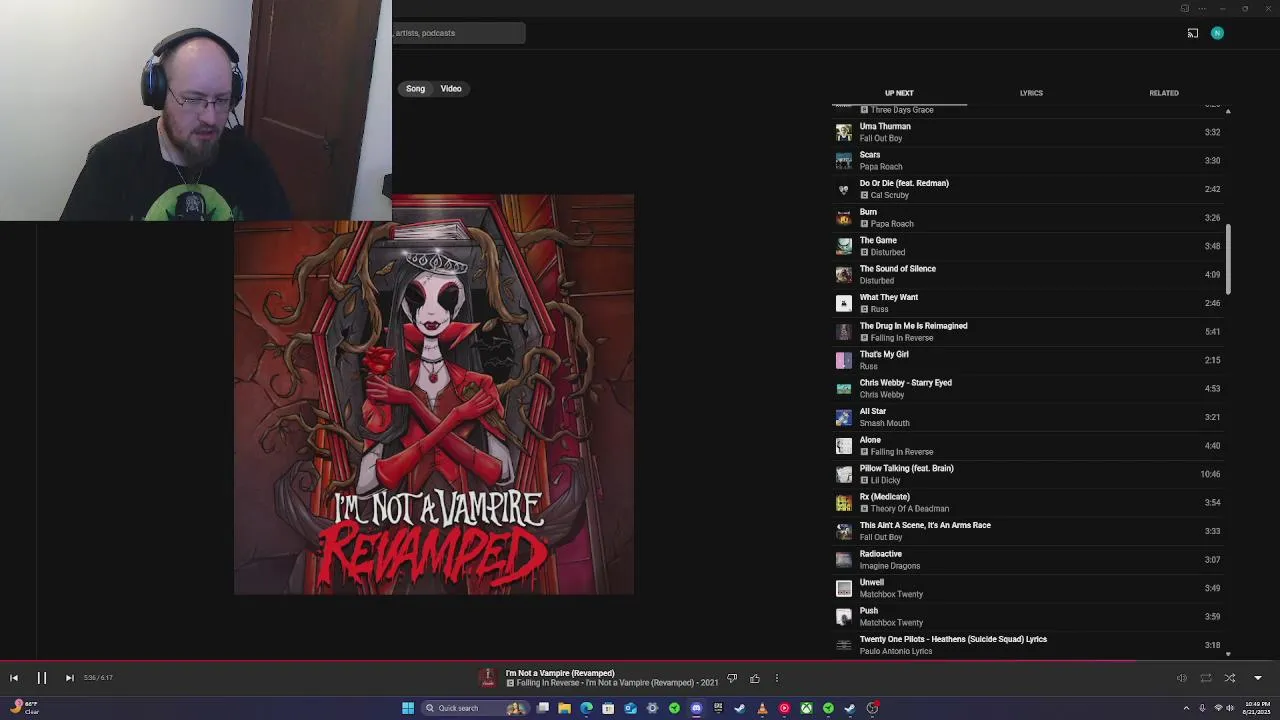Show hidden system tray icons
Image resolution: width=1280 pixels, height=720 pixels.
[1188, 708]
